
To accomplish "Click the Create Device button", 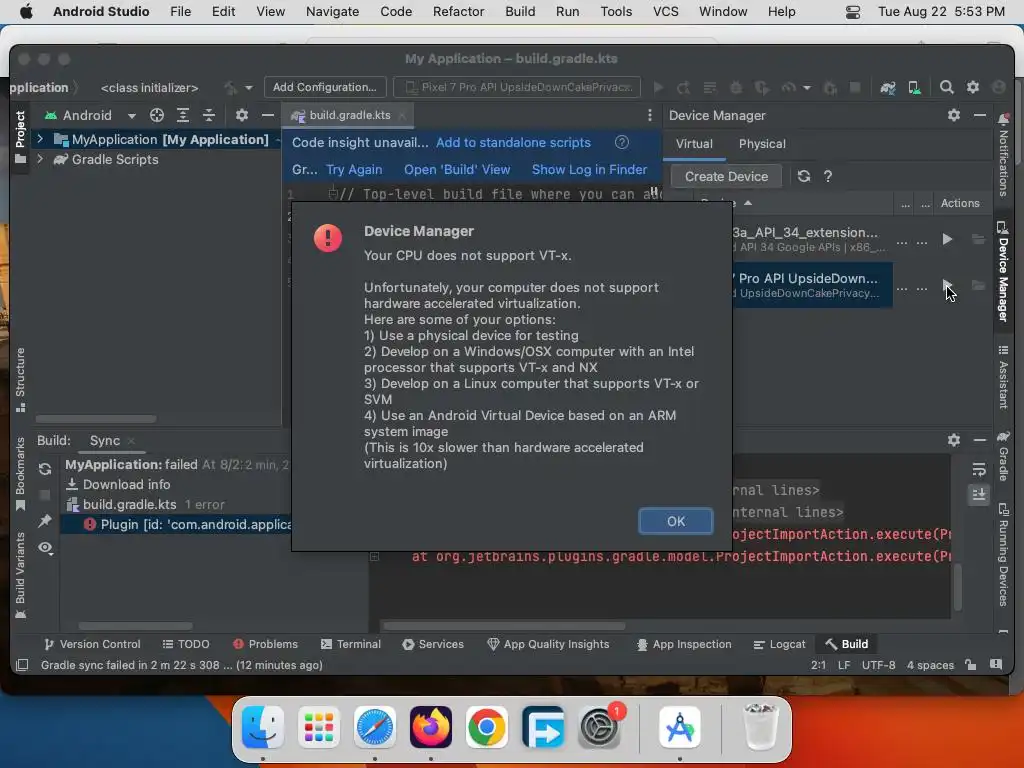I will [726, 176].
